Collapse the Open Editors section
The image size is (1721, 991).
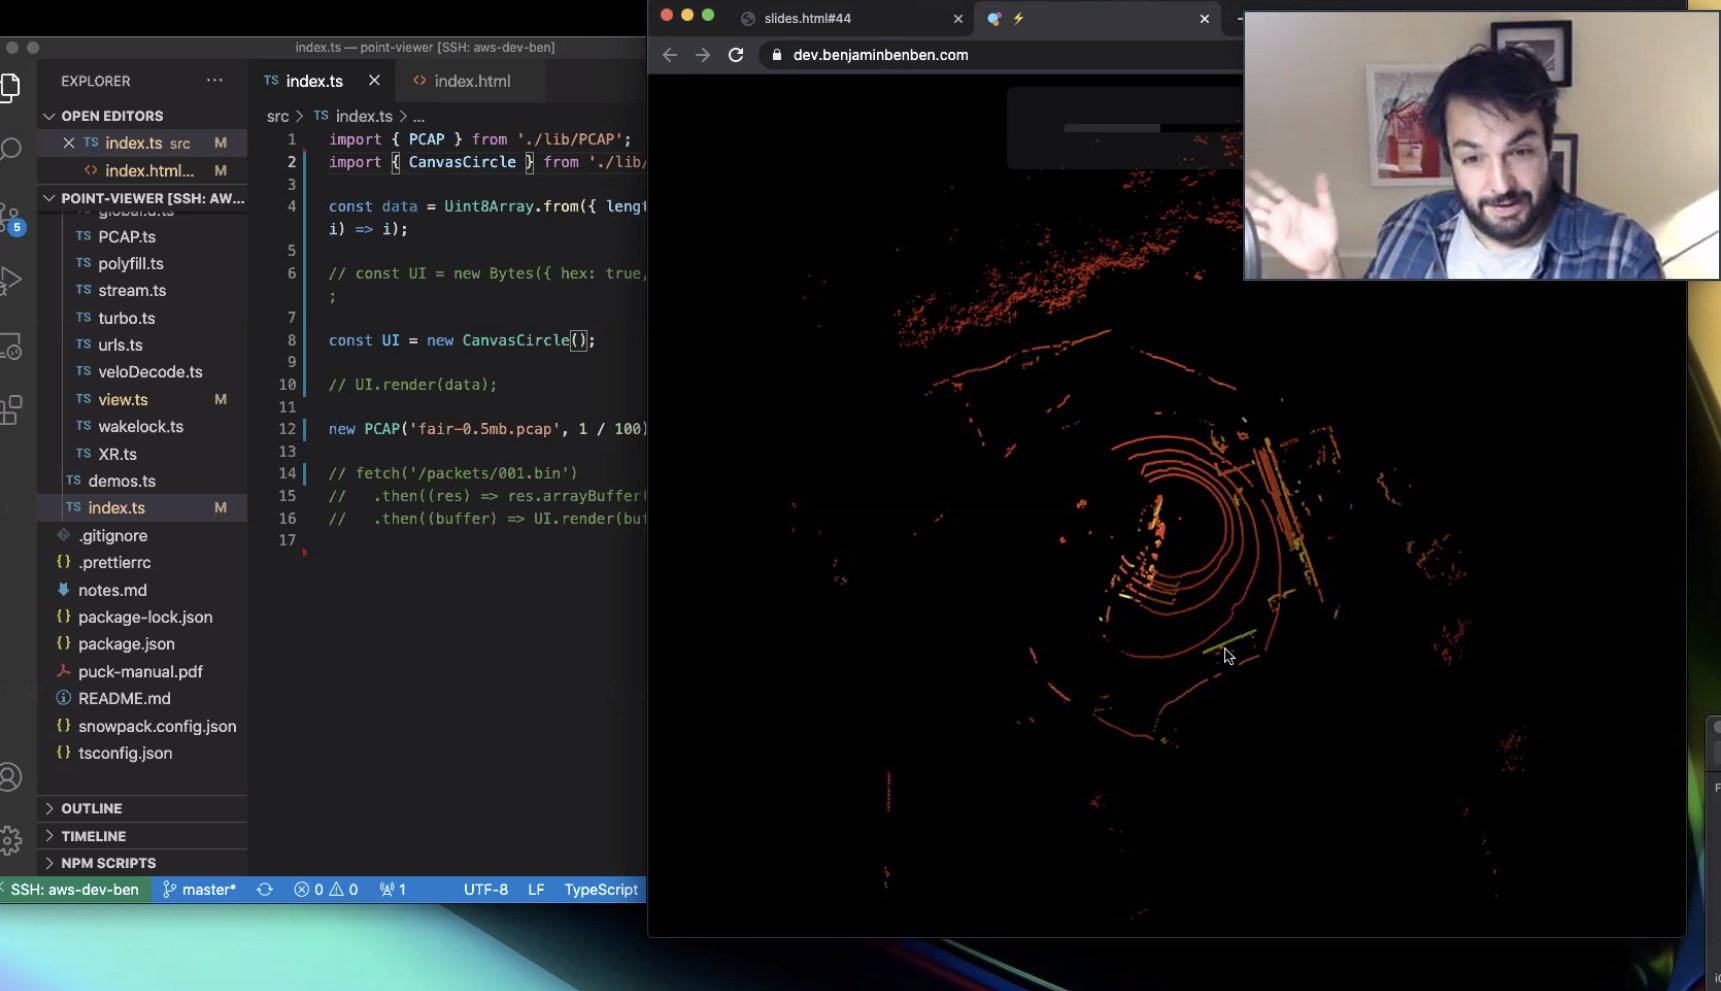pyautogui.click(x=142, y=116)
